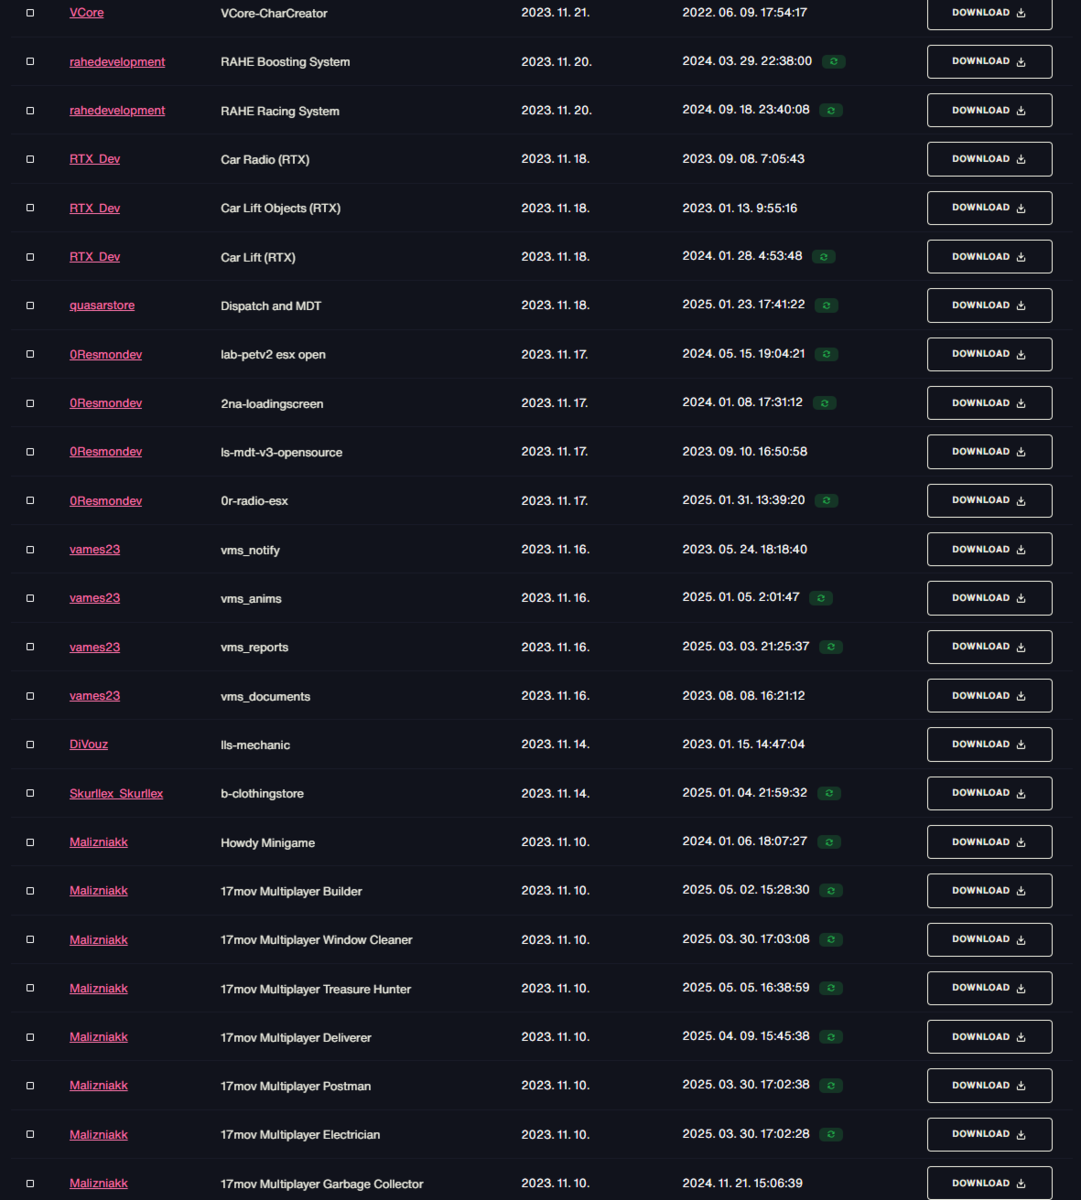
Task: Click refresh icon on Car Lift (RTX) row
Action: (824, 257)
